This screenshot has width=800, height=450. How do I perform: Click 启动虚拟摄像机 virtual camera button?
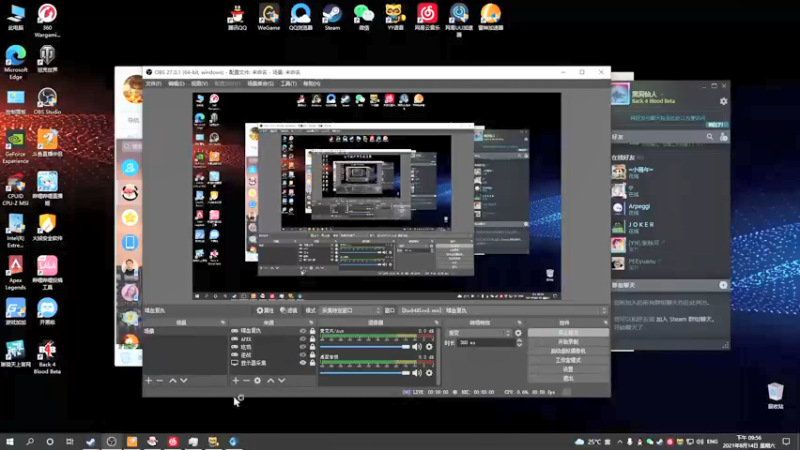[568, 351]
